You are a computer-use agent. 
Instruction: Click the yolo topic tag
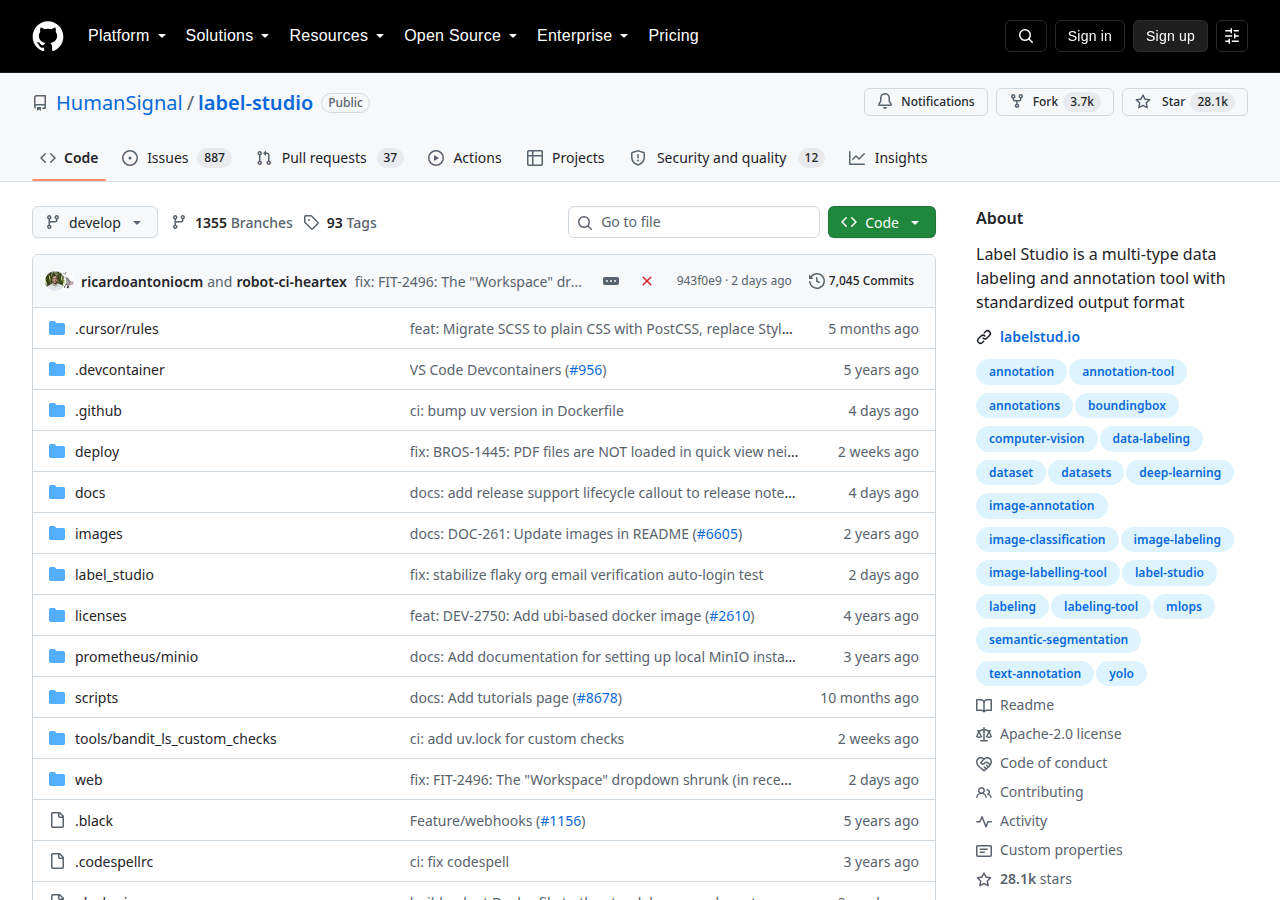[x=1121, y=673]
